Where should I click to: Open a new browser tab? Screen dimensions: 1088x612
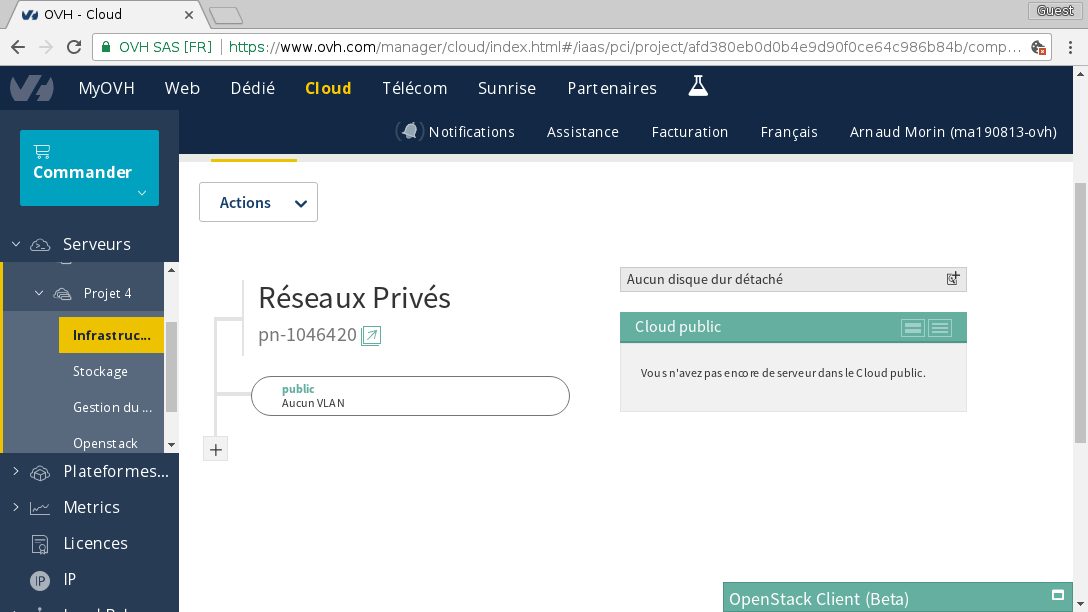(226, 15)
